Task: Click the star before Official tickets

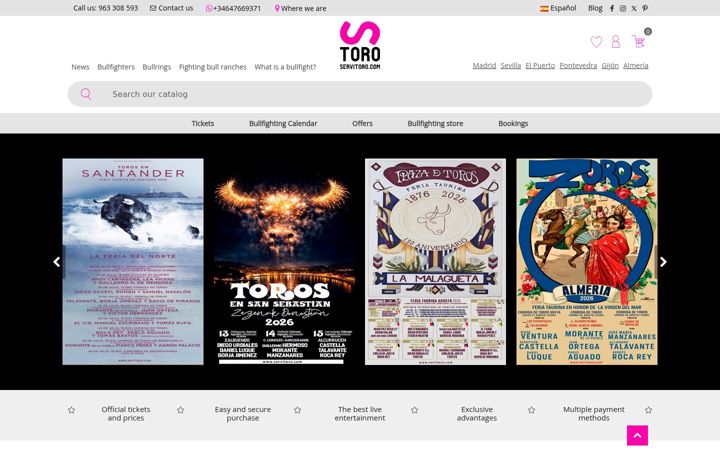Action: pos(71,410)
